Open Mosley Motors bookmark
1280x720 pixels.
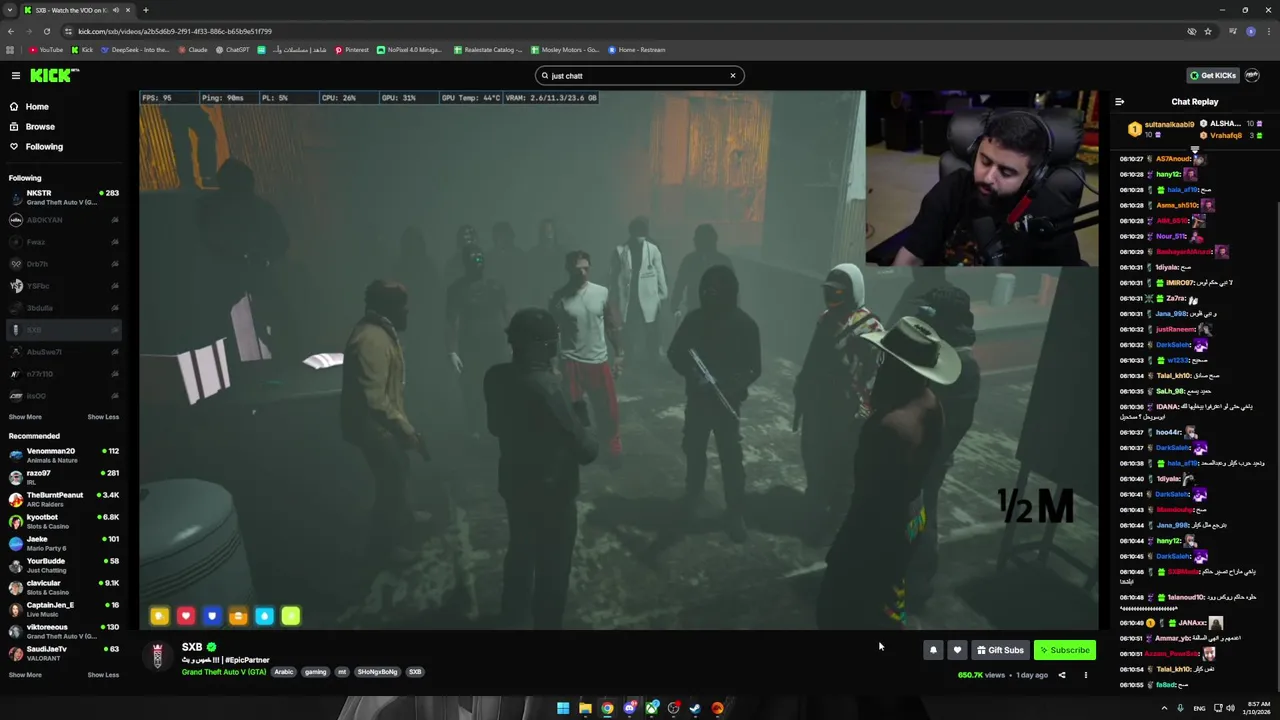(565, 50)
